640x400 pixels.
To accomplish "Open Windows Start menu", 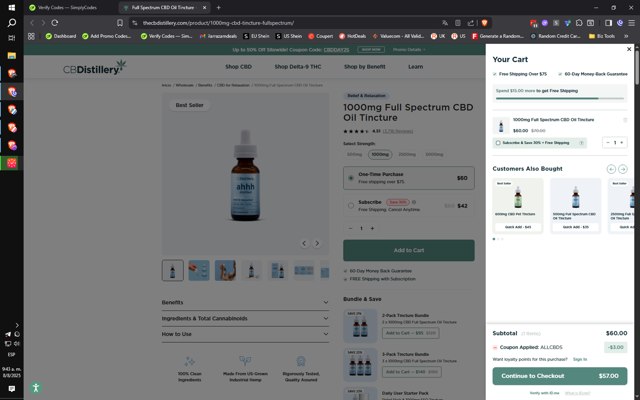I will pos(11,7).
